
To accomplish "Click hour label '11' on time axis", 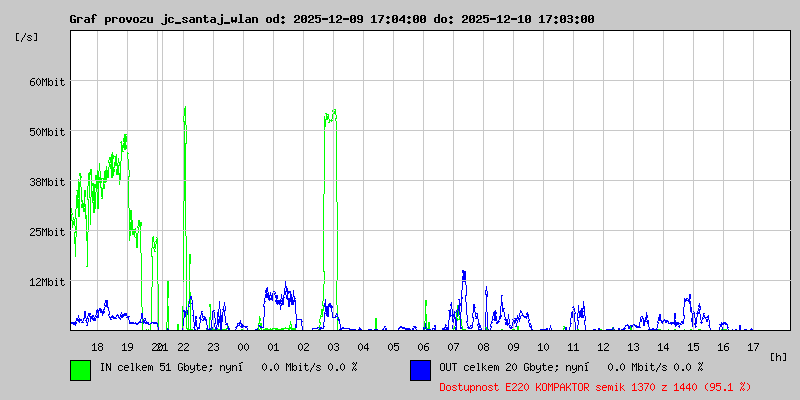I will (573, 347).
